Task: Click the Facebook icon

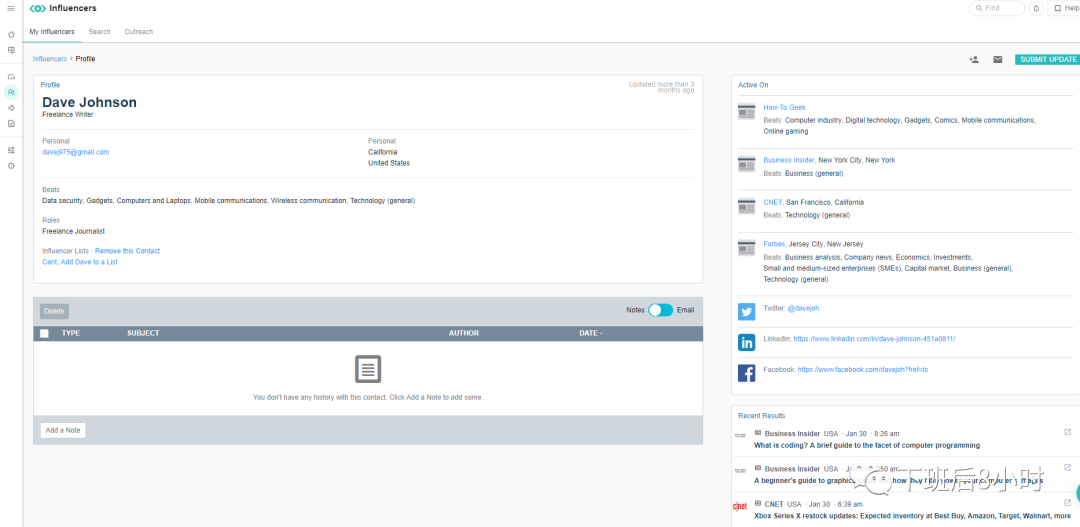Action: pos(747,373)
